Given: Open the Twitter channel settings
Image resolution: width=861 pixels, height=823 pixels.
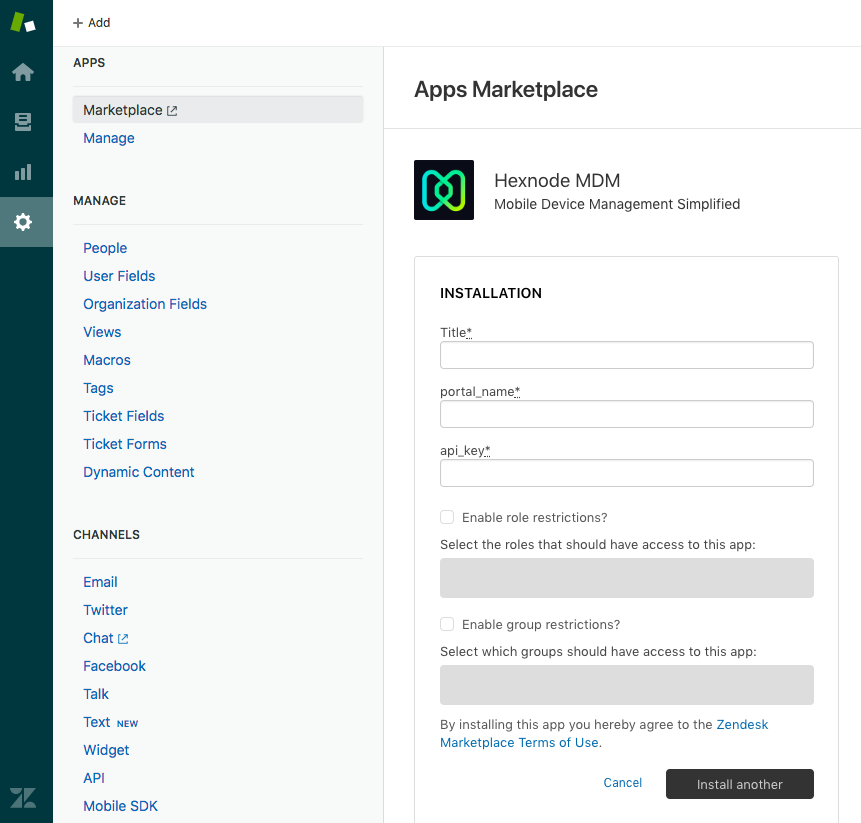Looking at the screenshot, I should pyautogui.click(x=105, y=609).
